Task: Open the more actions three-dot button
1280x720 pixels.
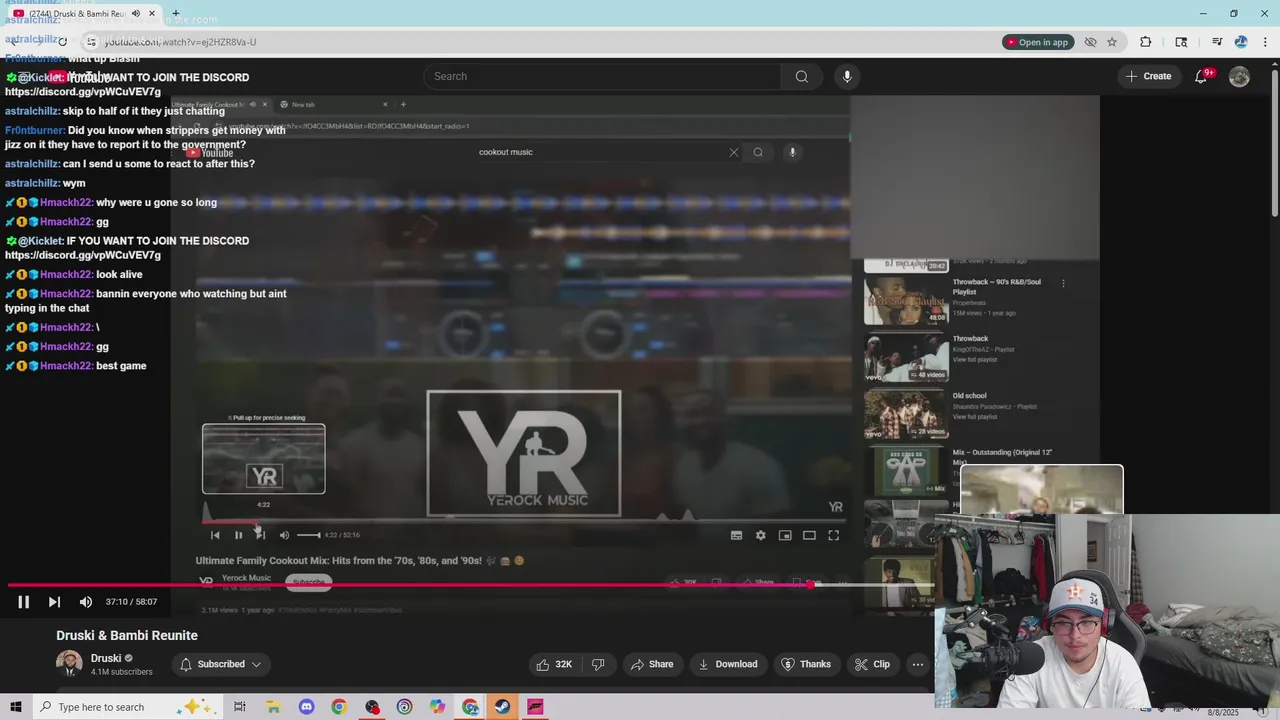Action: [917, 664]
